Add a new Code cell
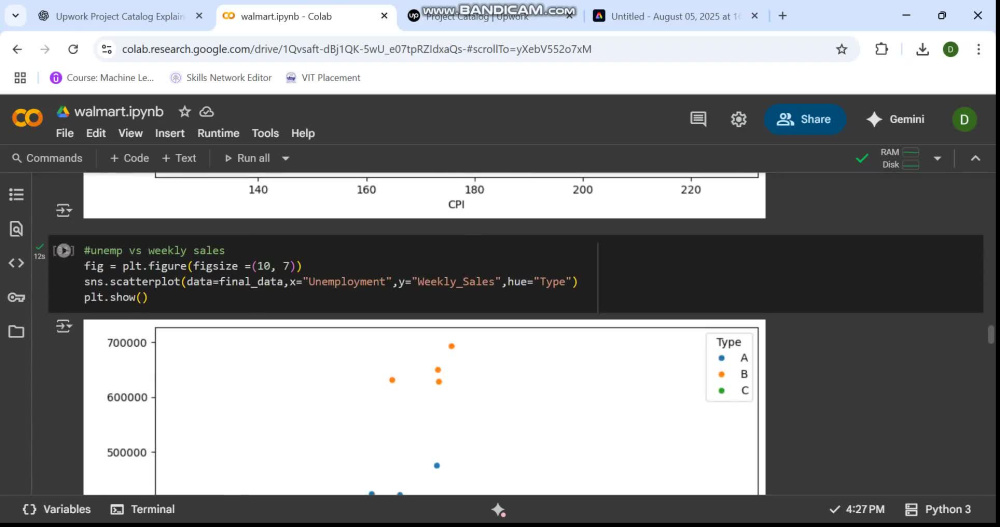The width and height of the screenshot is (1000, 527). [x=129, y=158]
